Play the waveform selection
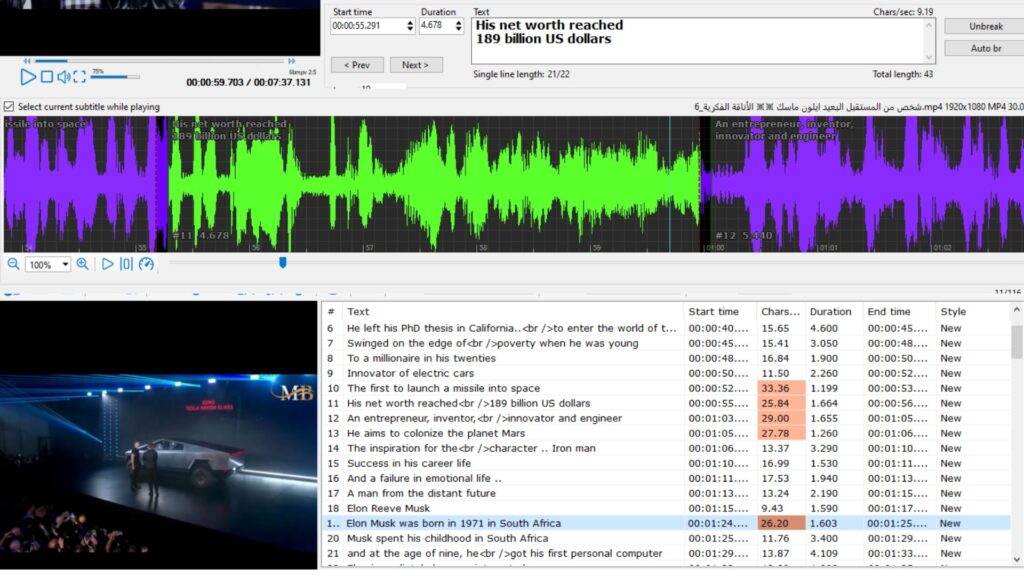The height and width of the screenshot is (576, 1024). tap(108, 264)
